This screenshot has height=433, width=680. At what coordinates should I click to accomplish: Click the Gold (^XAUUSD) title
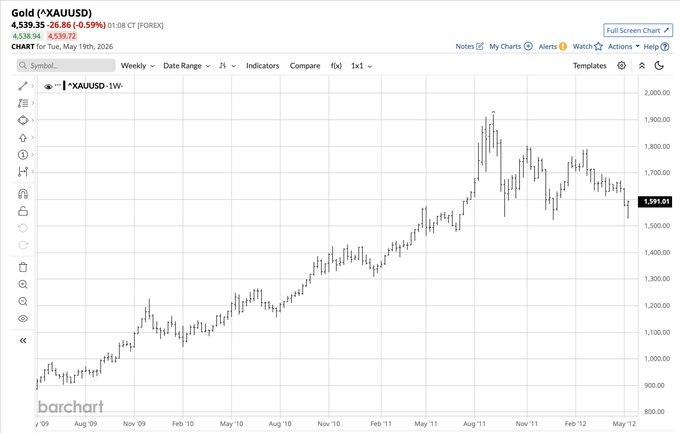52,13
